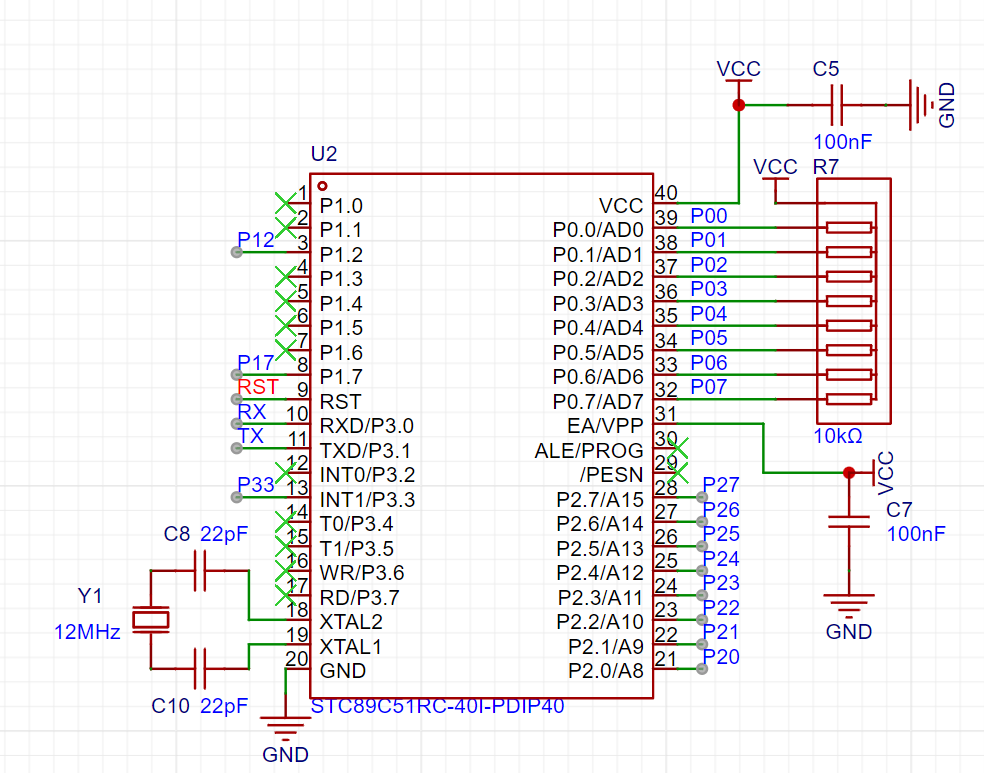Select the GND symbol beside C5
This screenshot has height=773, width=984.
(922, 105)
